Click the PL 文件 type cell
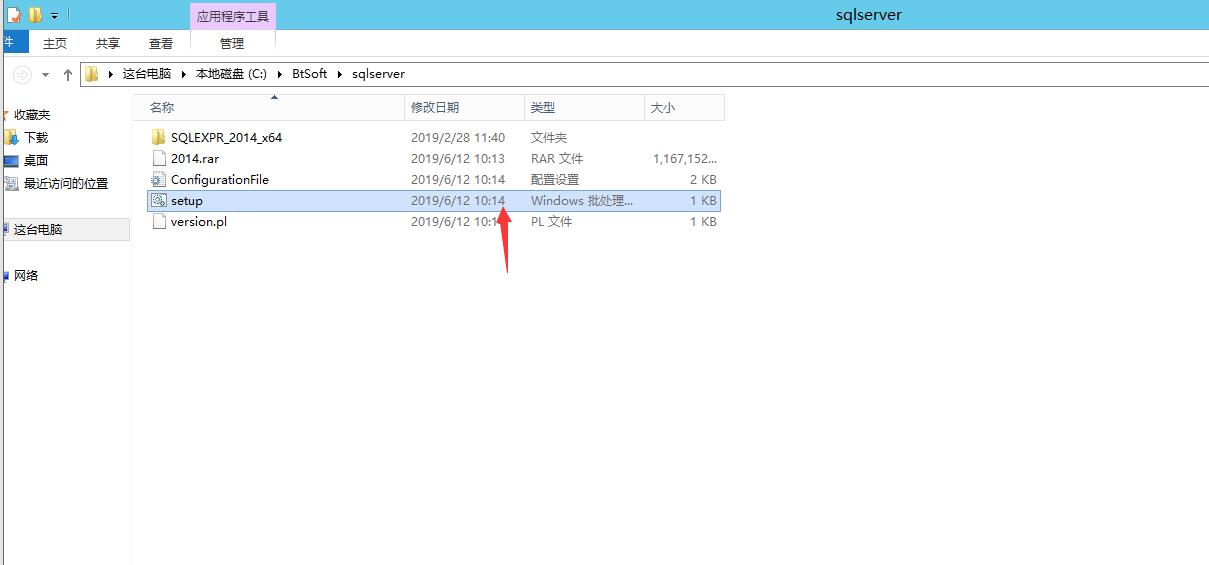Viewport: 1209px width, 565px height. [x=551, y=221]
